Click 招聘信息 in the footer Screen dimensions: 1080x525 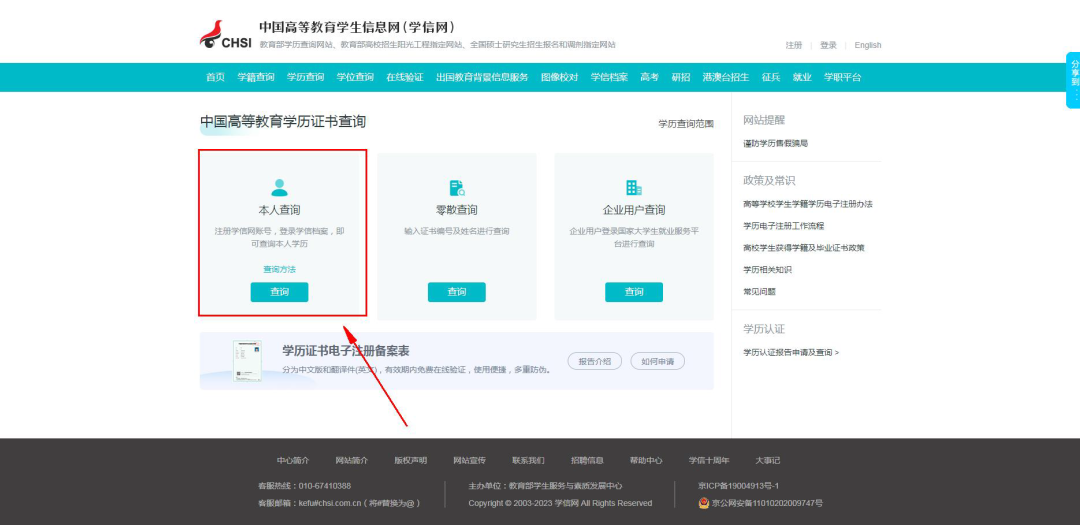[x=587, y=460]
